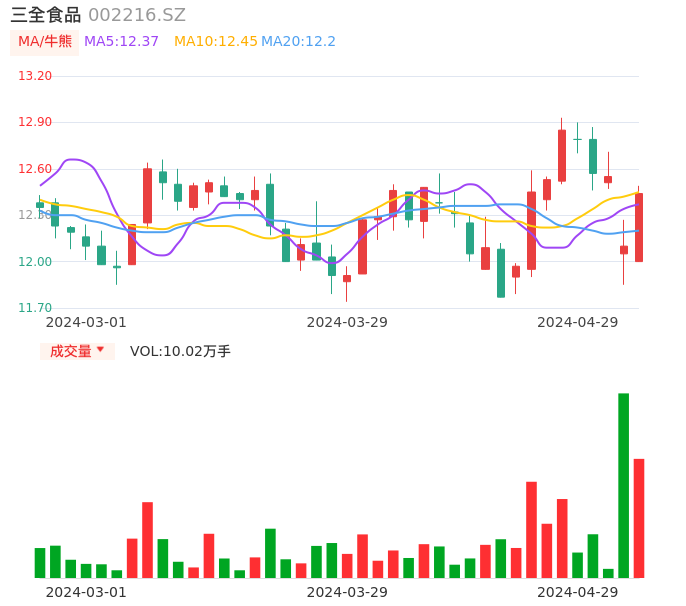Click the VOL:10.02万手 volume readout
Viewport: 686px width, 606px height.
tap(180, 351)
